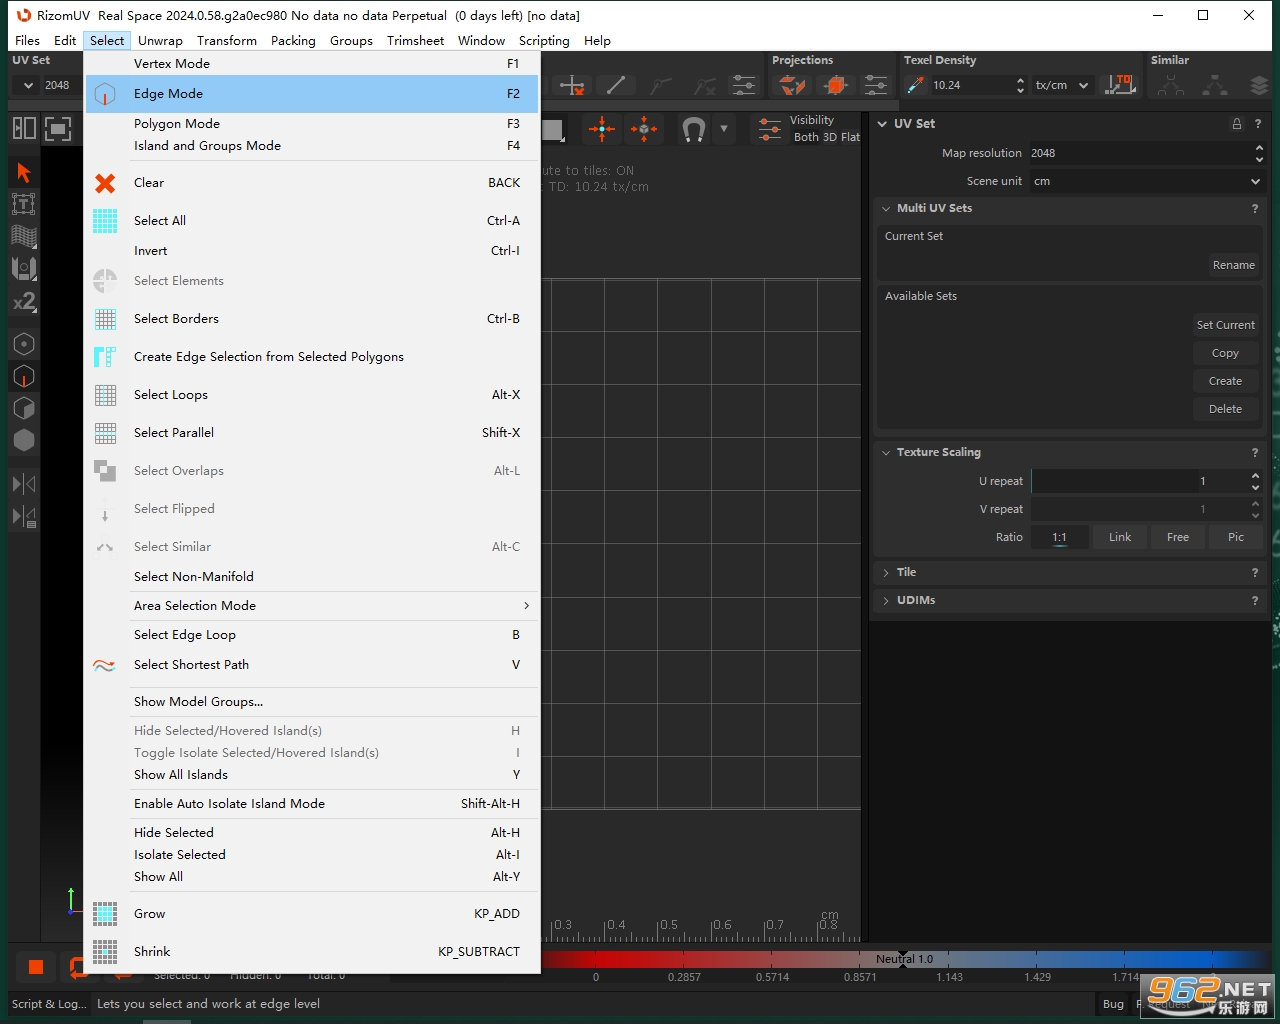
Task: Toggle Flat visibility option
Action: pos(850,137)
